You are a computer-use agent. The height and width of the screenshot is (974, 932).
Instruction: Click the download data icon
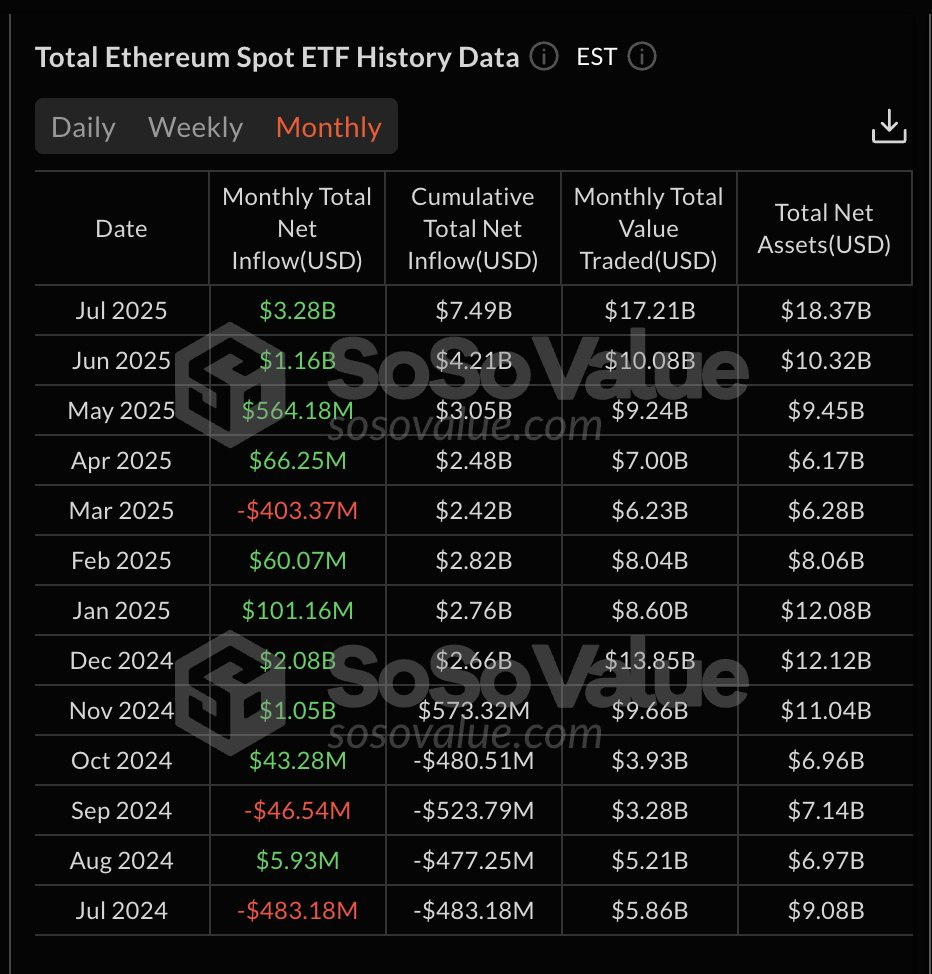[889, 127]
